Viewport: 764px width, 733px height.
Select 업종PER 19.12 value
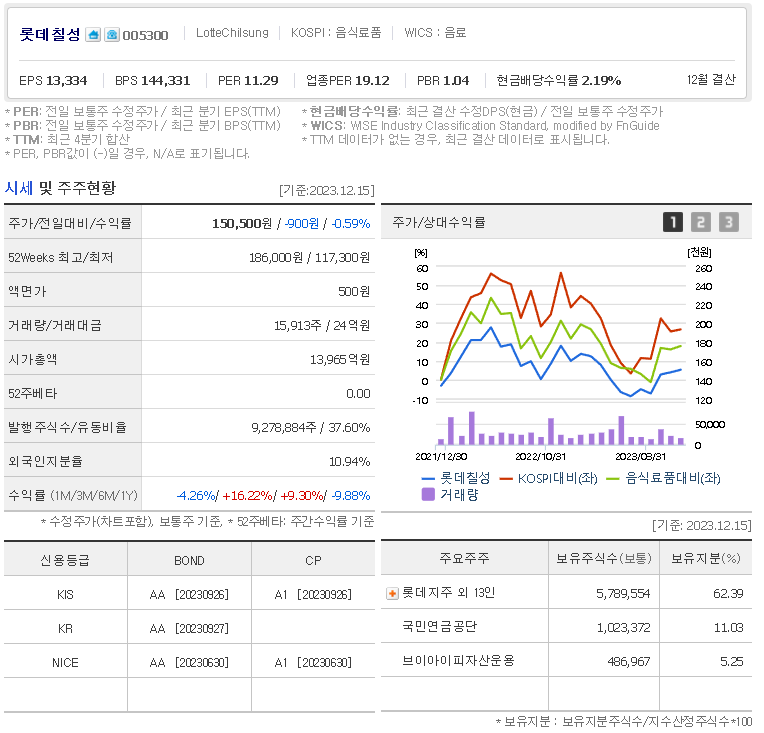[348, 80]
